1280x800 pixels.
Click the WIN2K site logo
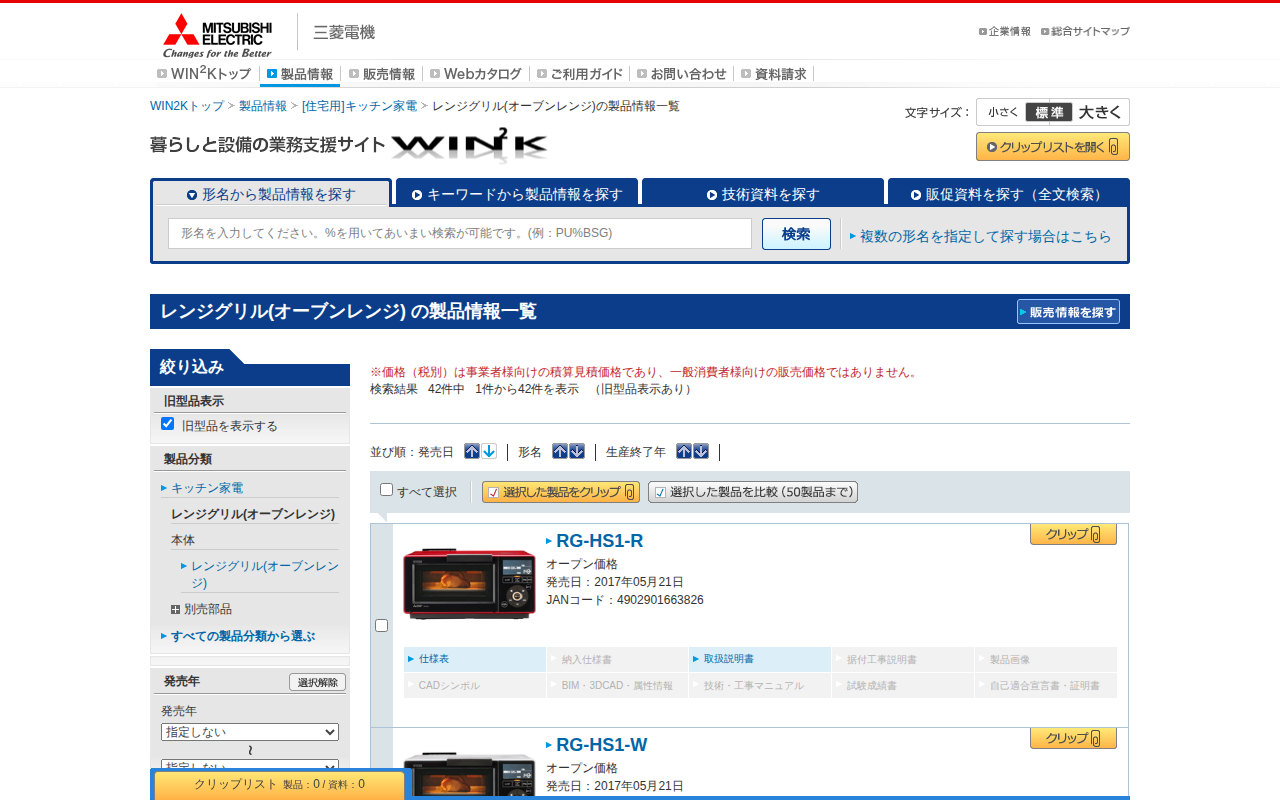(x=469, y=145)
